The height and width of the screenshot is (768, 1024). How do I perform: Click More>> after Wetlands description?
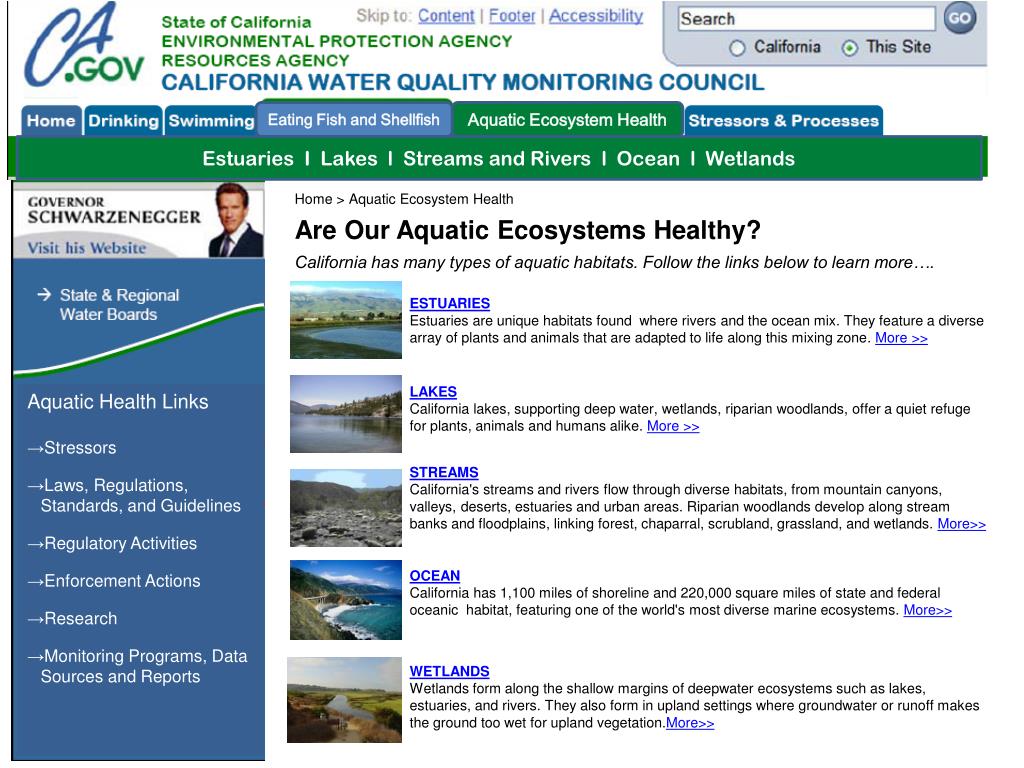click(x=690, y=723)
